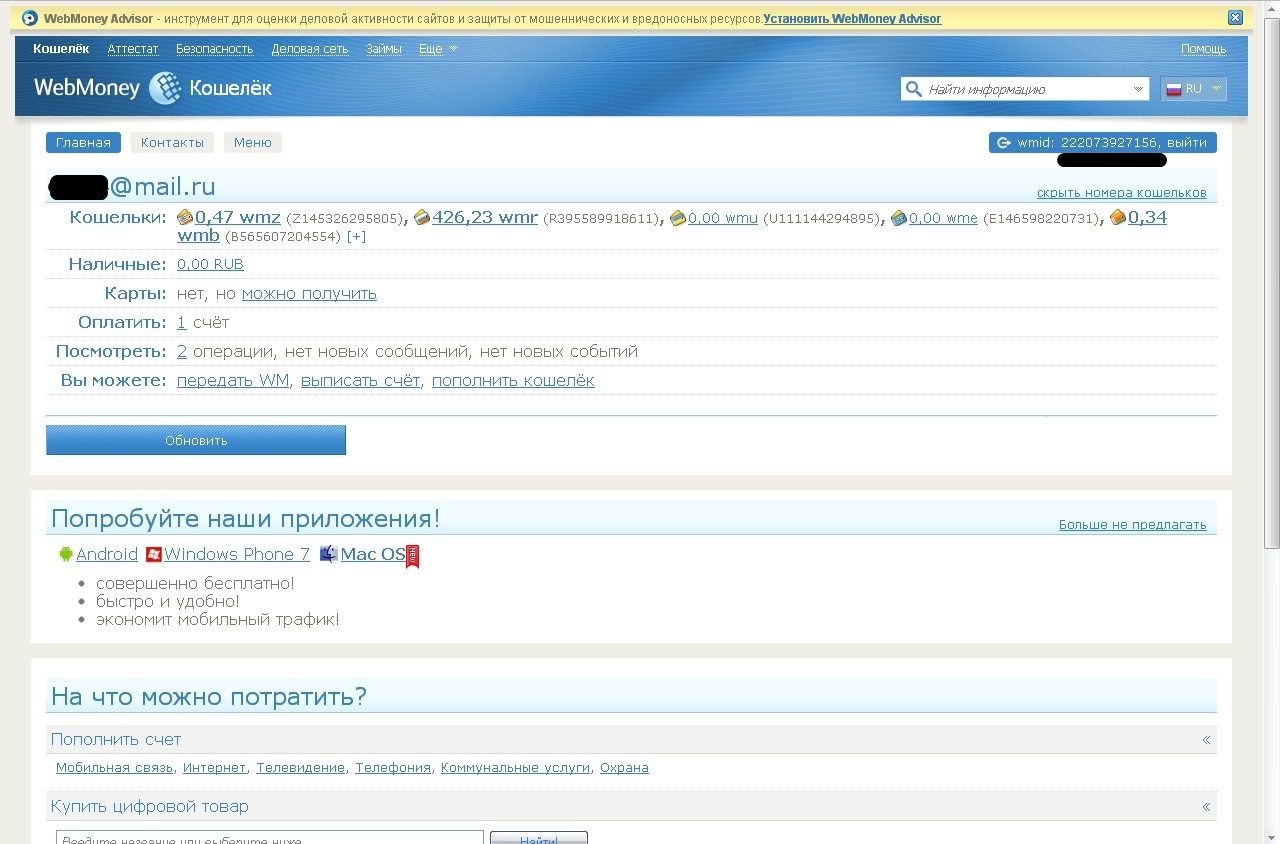This screenshot has width=1280, height=844.
Task: Focus the Найти информацию search field
Action: (1026, 89)
